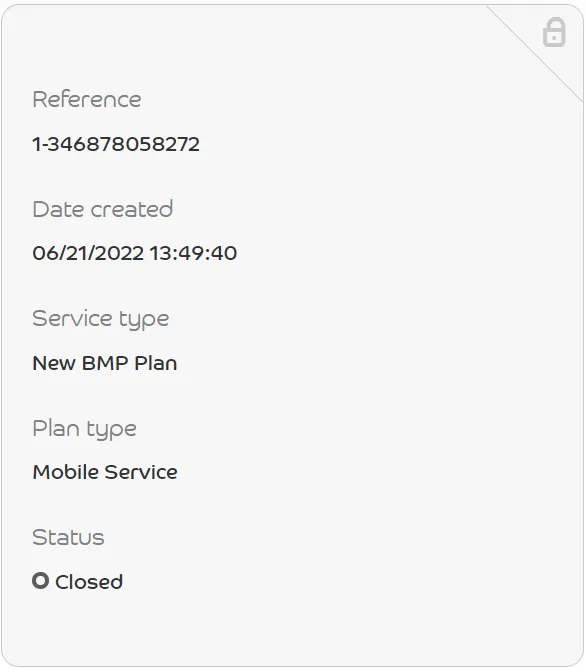
Task: Click the Plan type label
Action: pos(84,429)
